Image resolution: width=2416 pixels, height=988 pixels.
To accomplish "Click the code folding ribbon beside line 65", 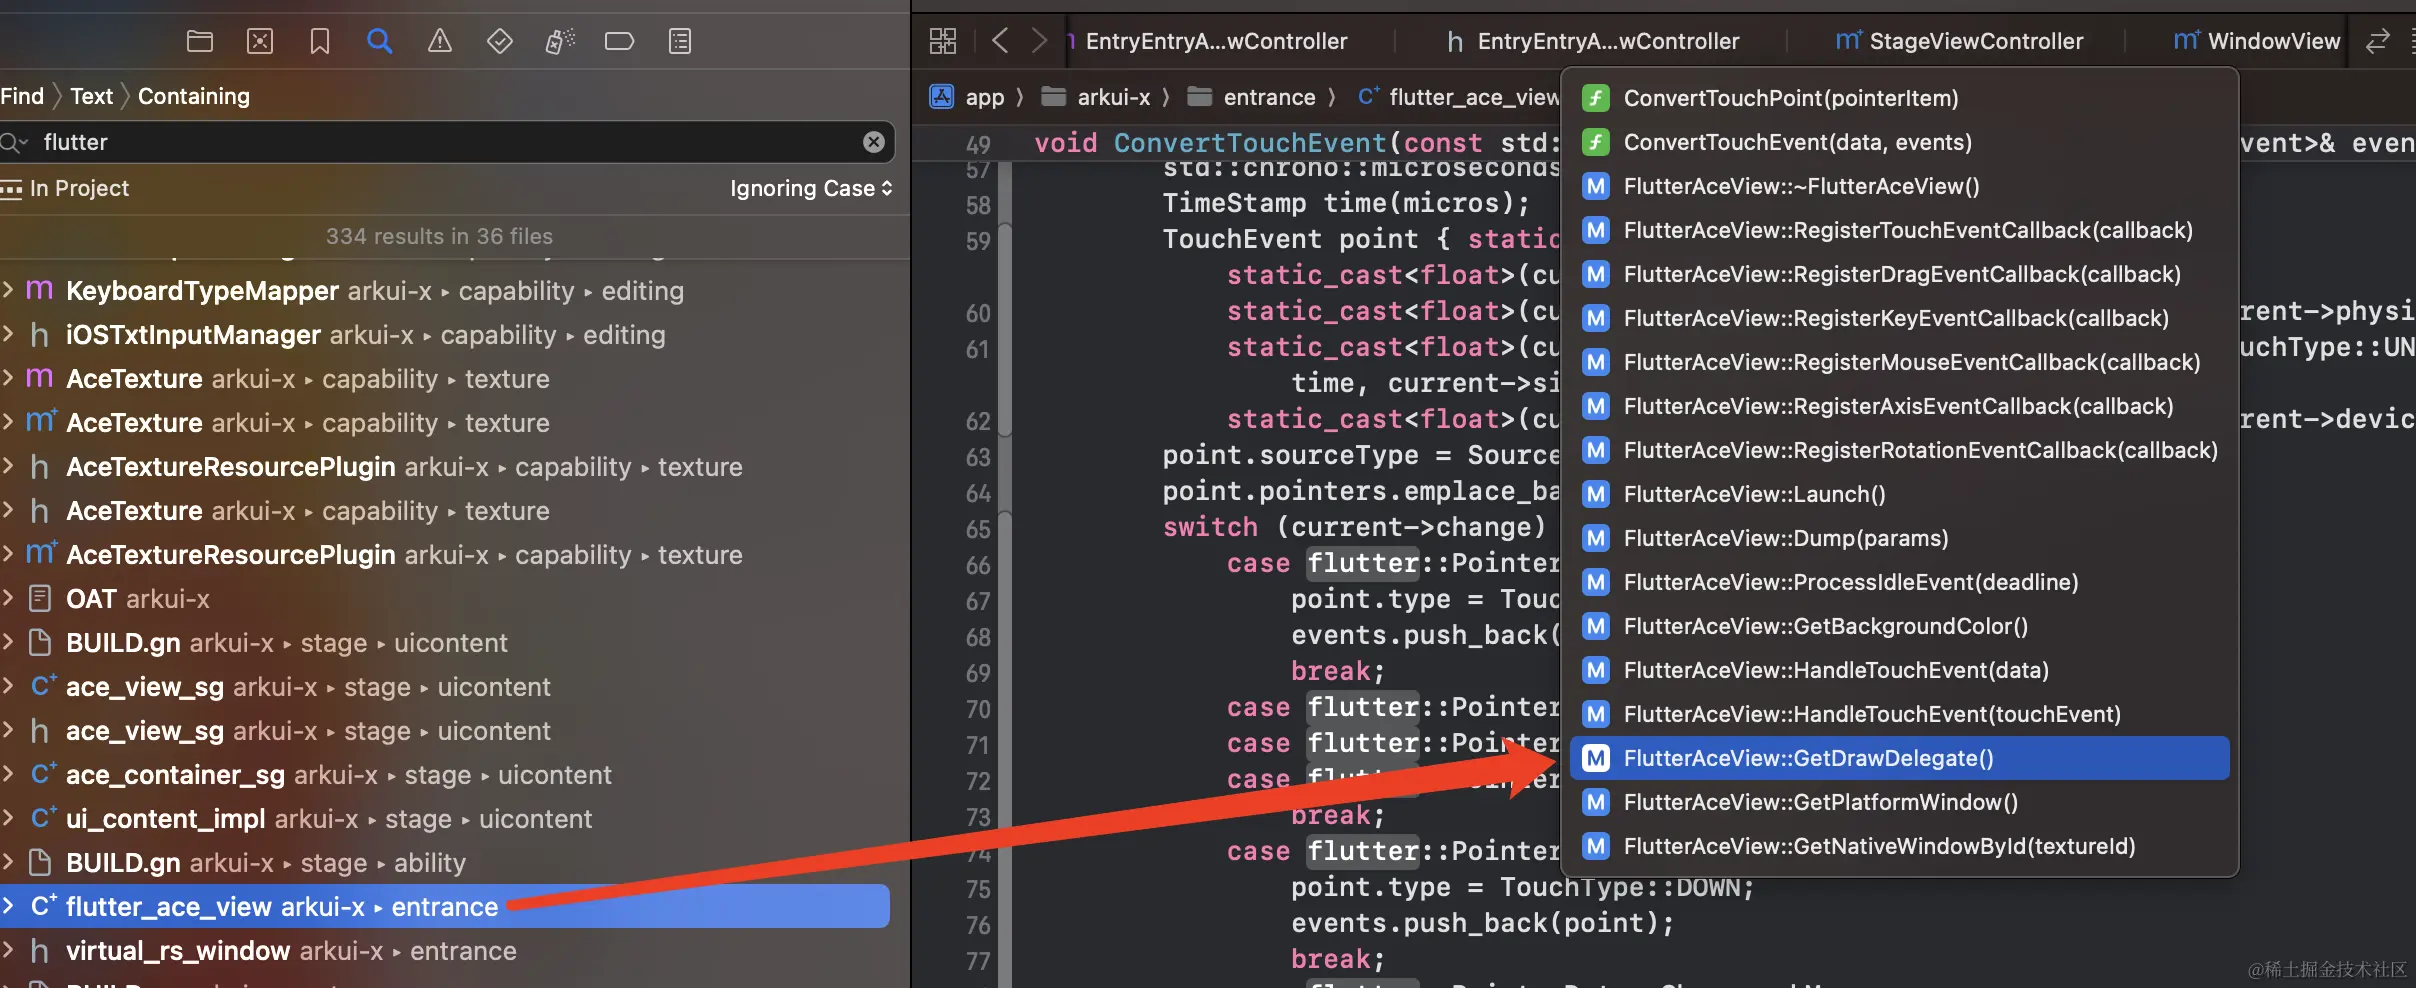I will 1005,530.
